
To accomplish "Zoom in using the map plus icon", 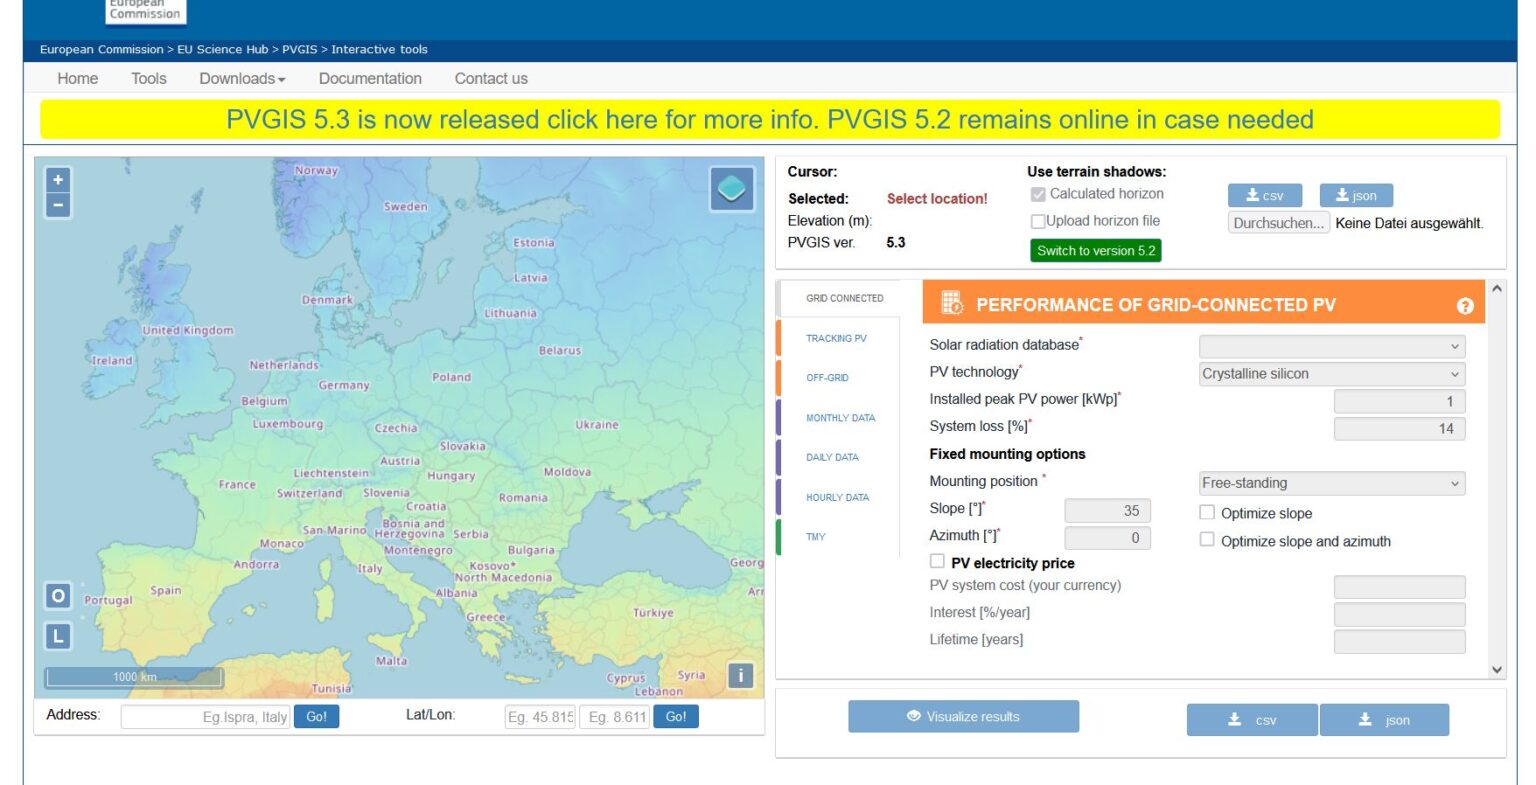I will 57,179.
